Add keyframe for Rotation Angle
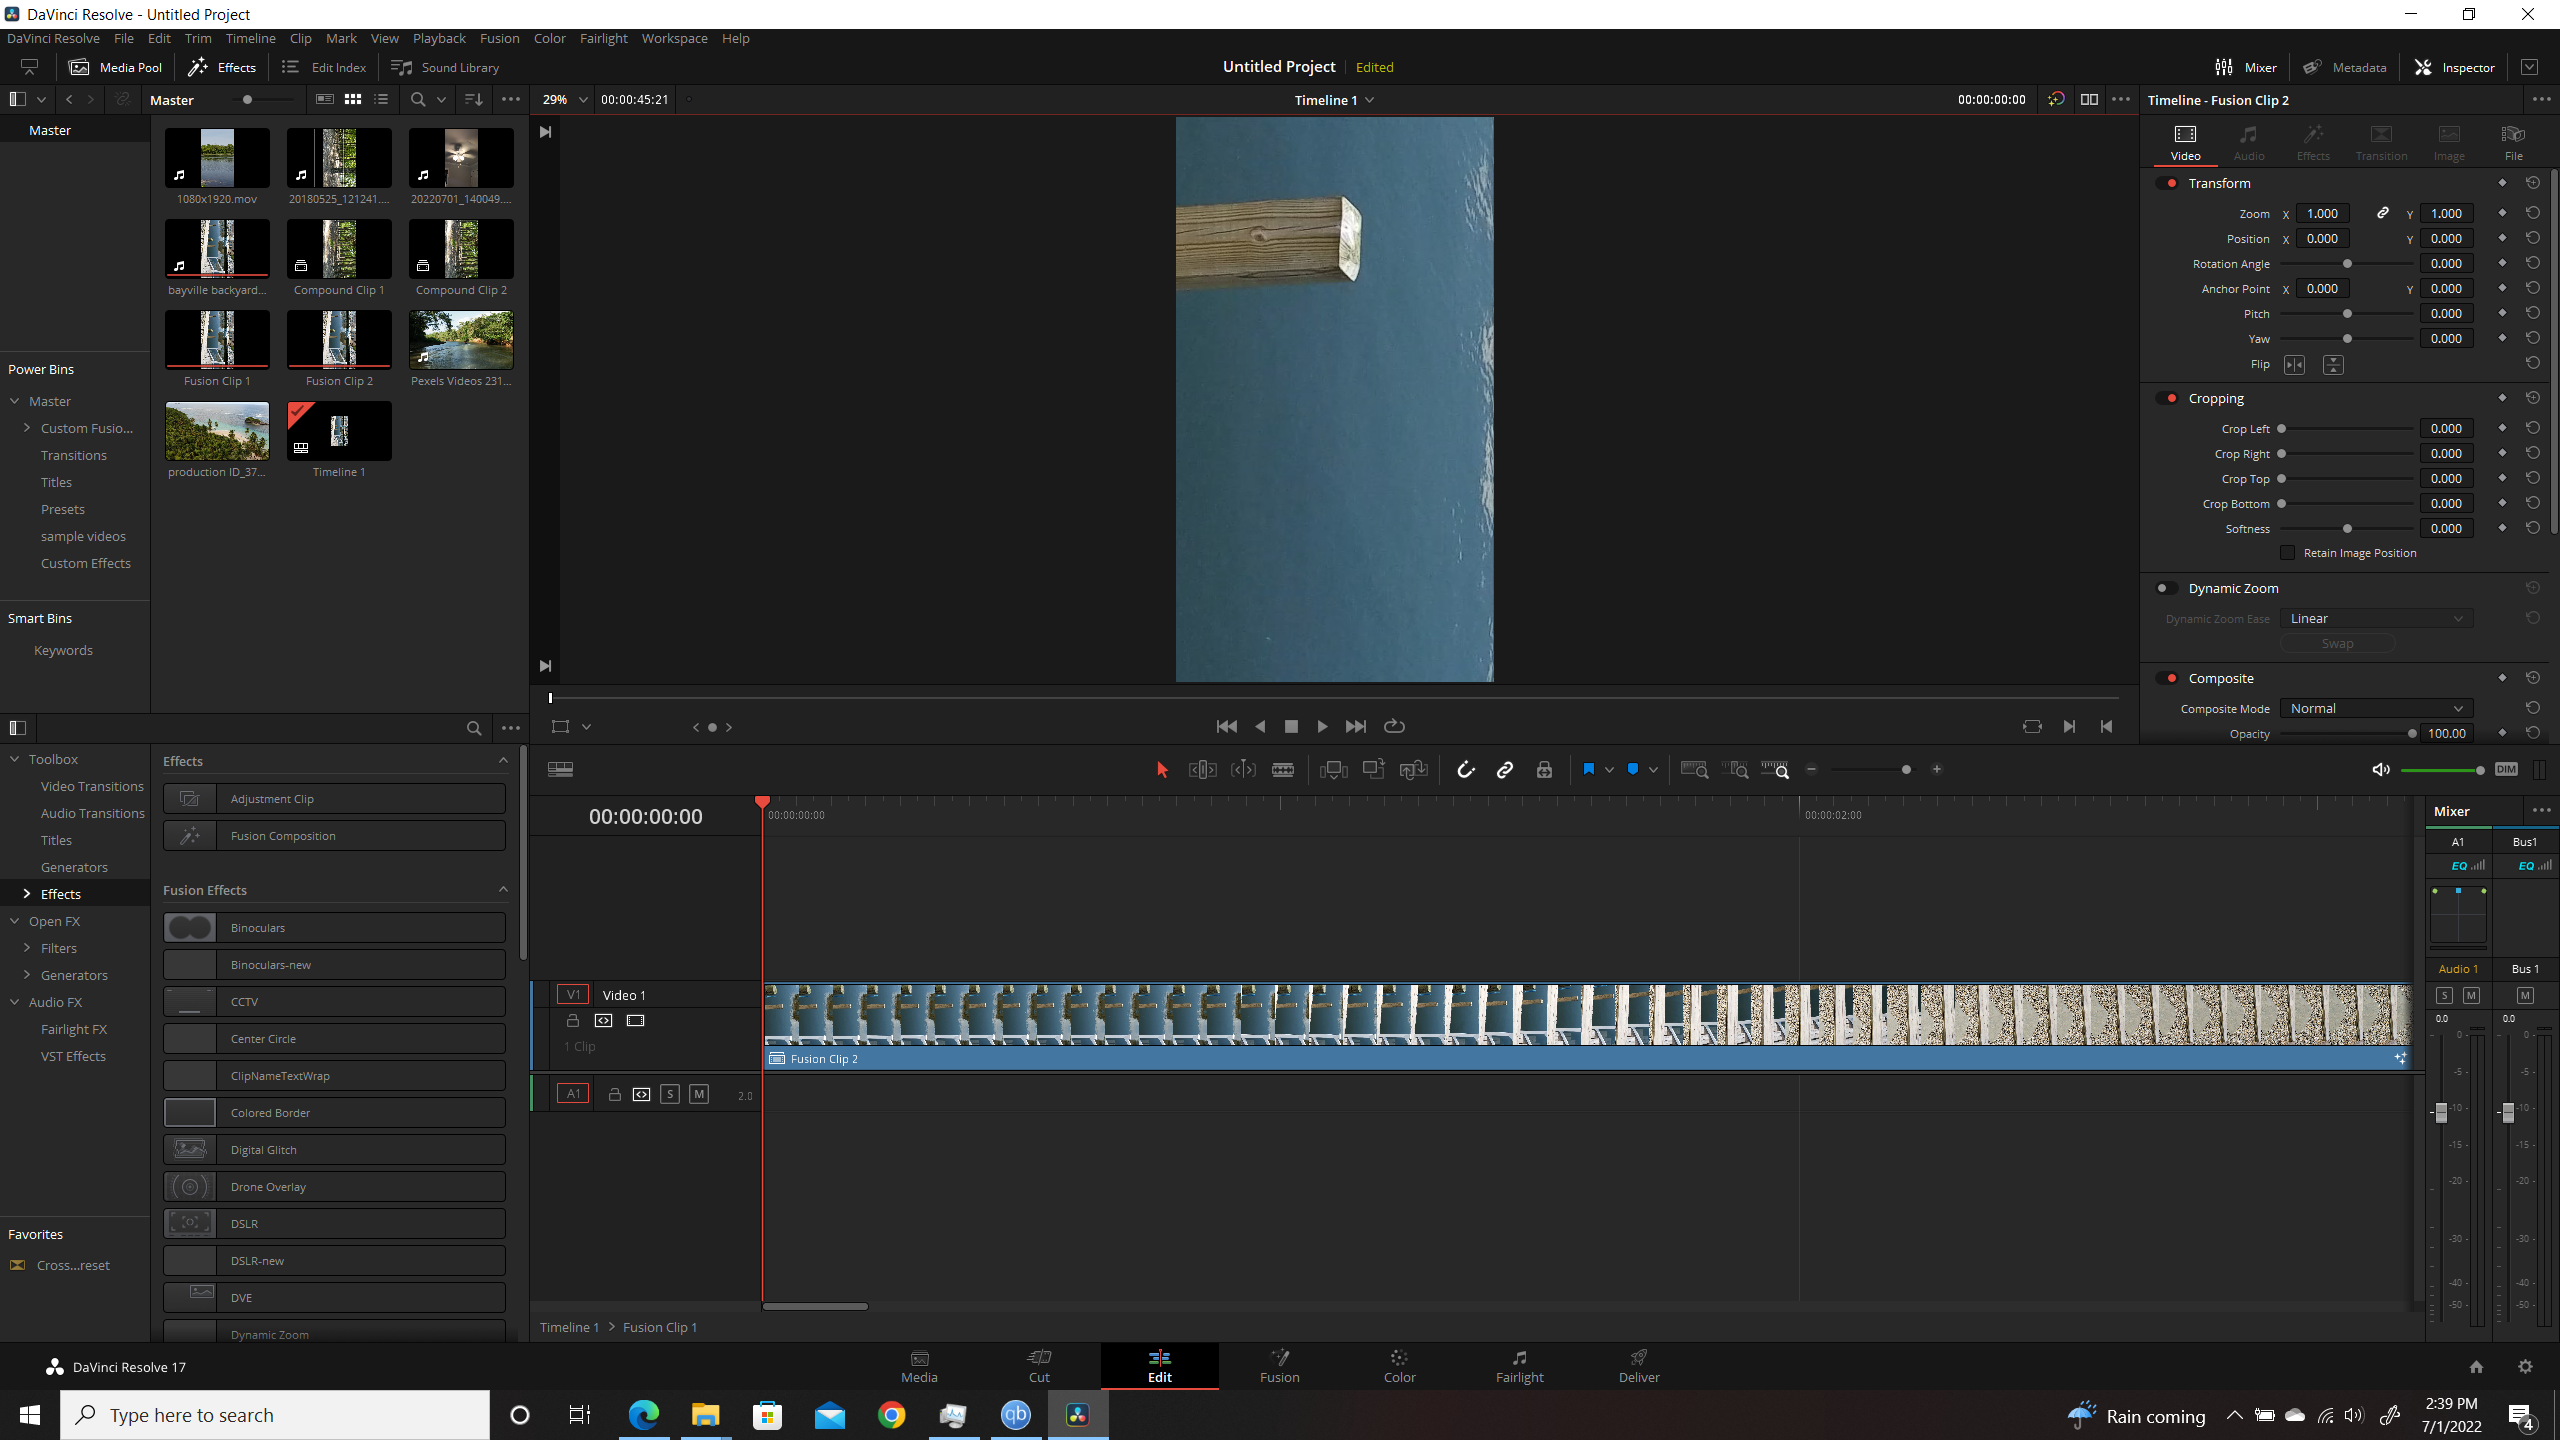The height and width of the screenshot is (1440, 2560). point(2502,263)
